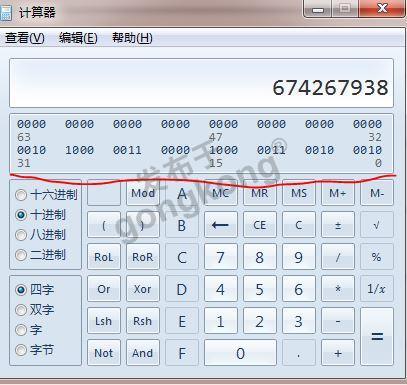Viewport: 407px width, 385px height.
Task: Click the decimal point button
Action: pyautogui.click(x=299, y=353)
